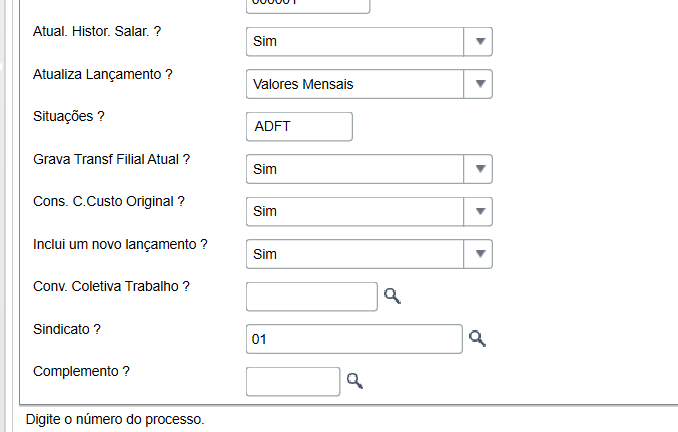Click the "Inclui um novo lançamento ?" label
This screenshot has height=432, width=678.
pos(120,244)
